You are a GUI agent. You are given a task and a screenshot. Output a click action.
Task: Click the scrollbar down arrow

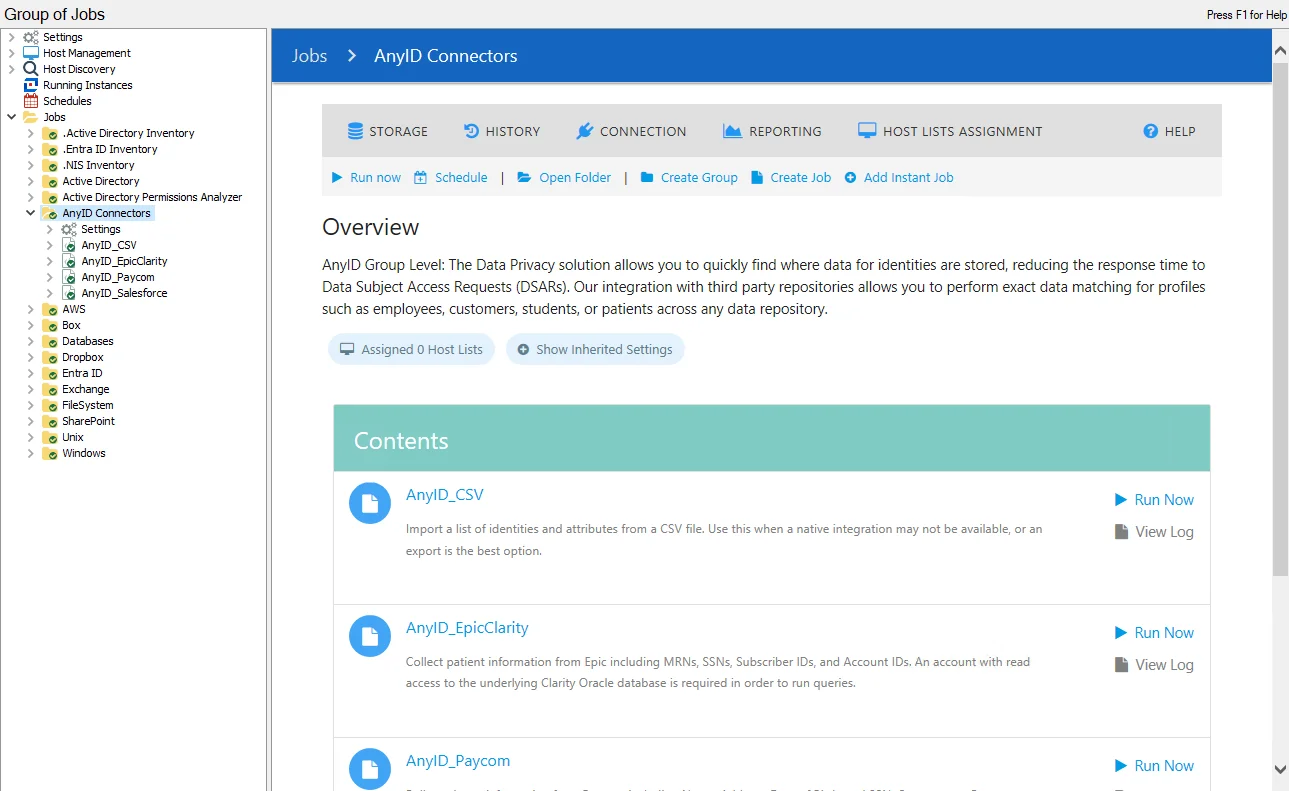point(1280,769)
